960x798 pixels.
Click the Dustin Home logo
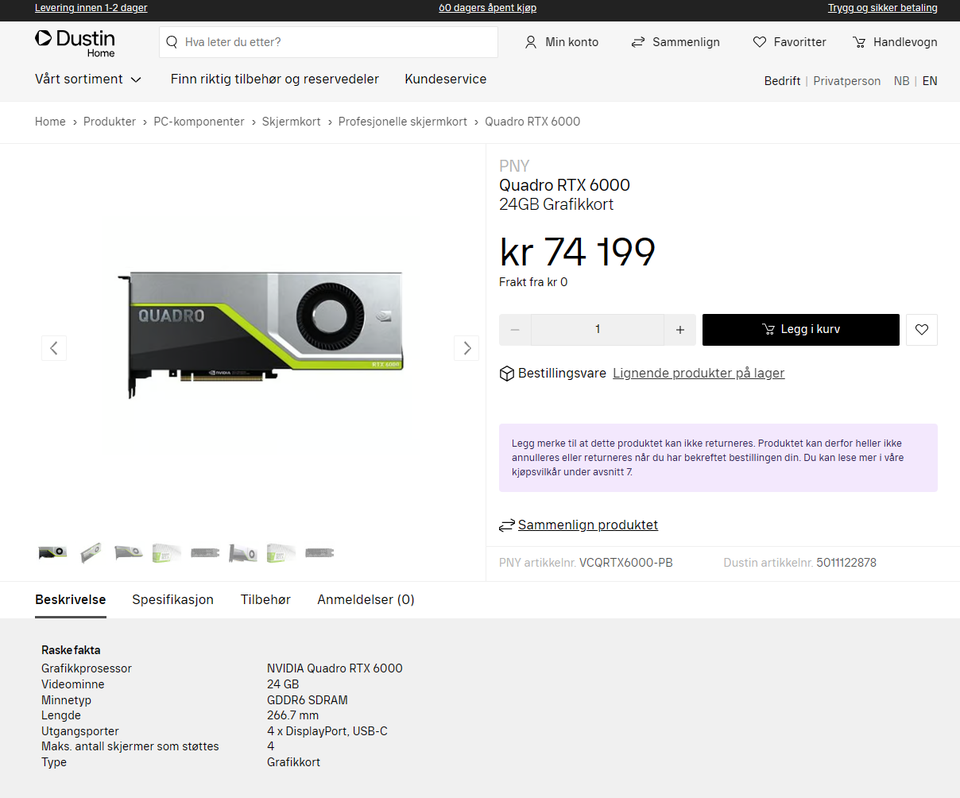[75, 43]
